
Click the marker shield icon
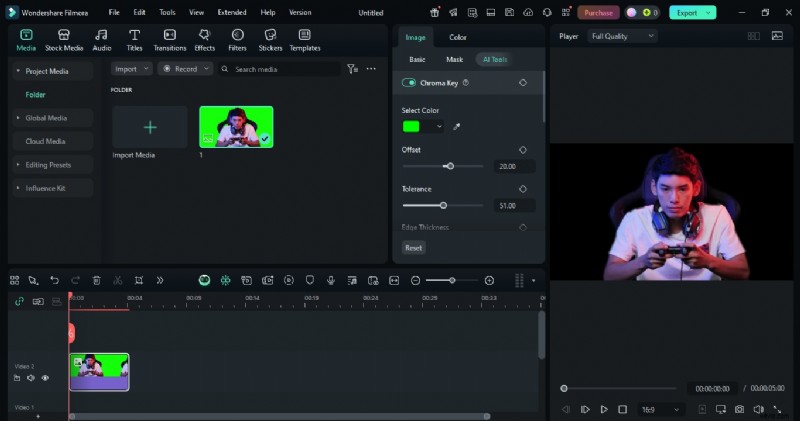(x=310, y=280)
